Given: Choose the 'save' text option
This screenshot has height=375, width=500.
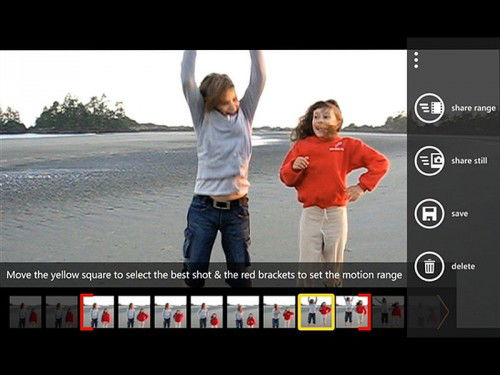Looking at the screenshot, I should [x=460, y=214].
